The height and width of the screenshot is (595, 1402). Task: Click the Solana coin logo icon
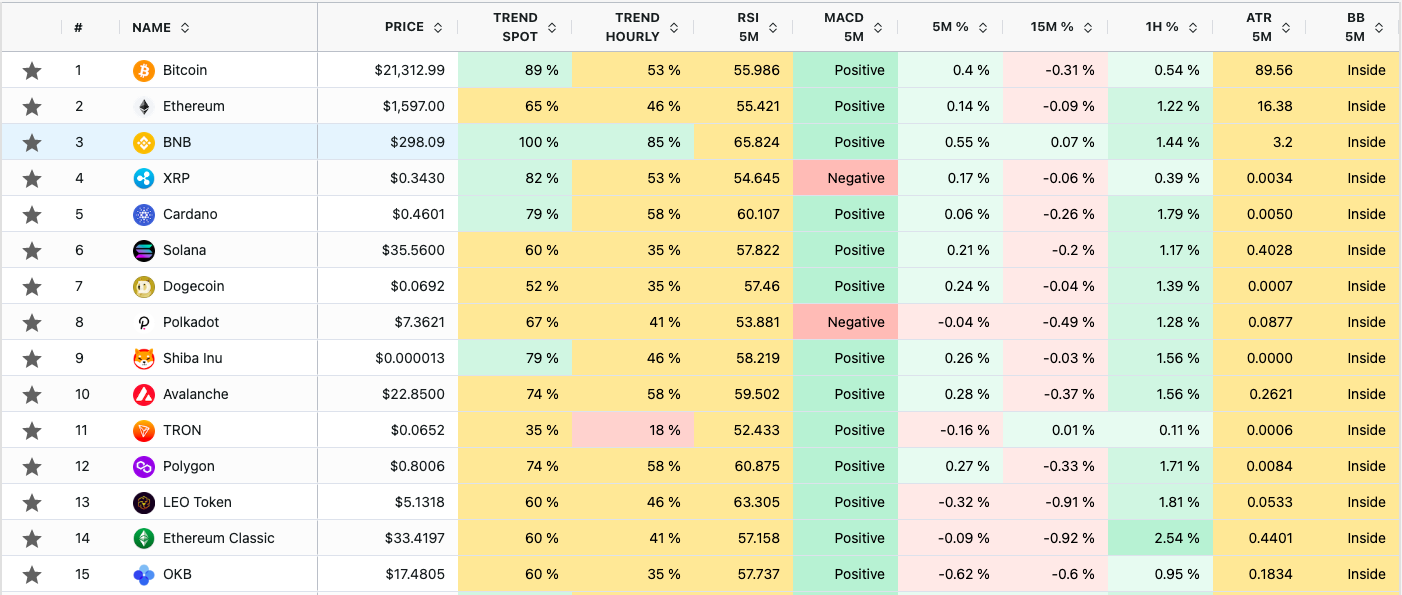[144, 250]
